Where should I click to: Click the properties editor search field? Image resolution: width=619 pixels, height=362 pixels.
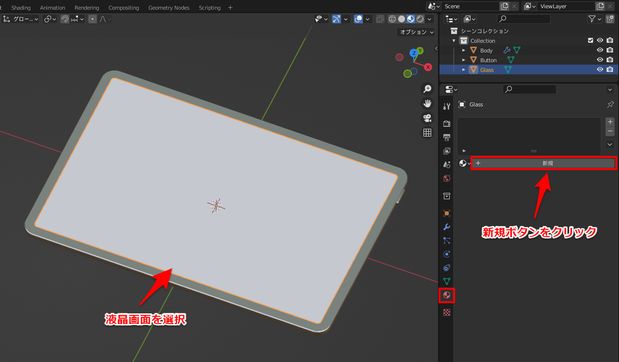[529, 89]
